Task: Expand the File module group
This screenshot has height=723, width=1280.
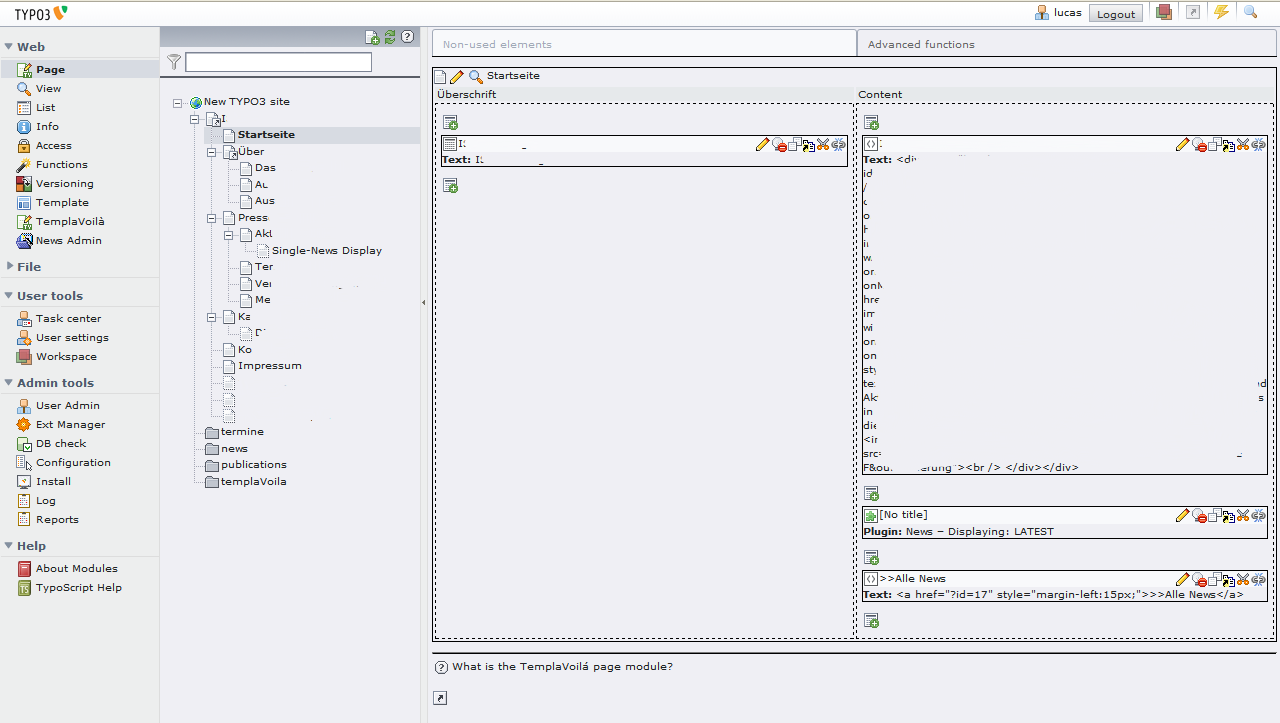Action: [x=9, y=267]
